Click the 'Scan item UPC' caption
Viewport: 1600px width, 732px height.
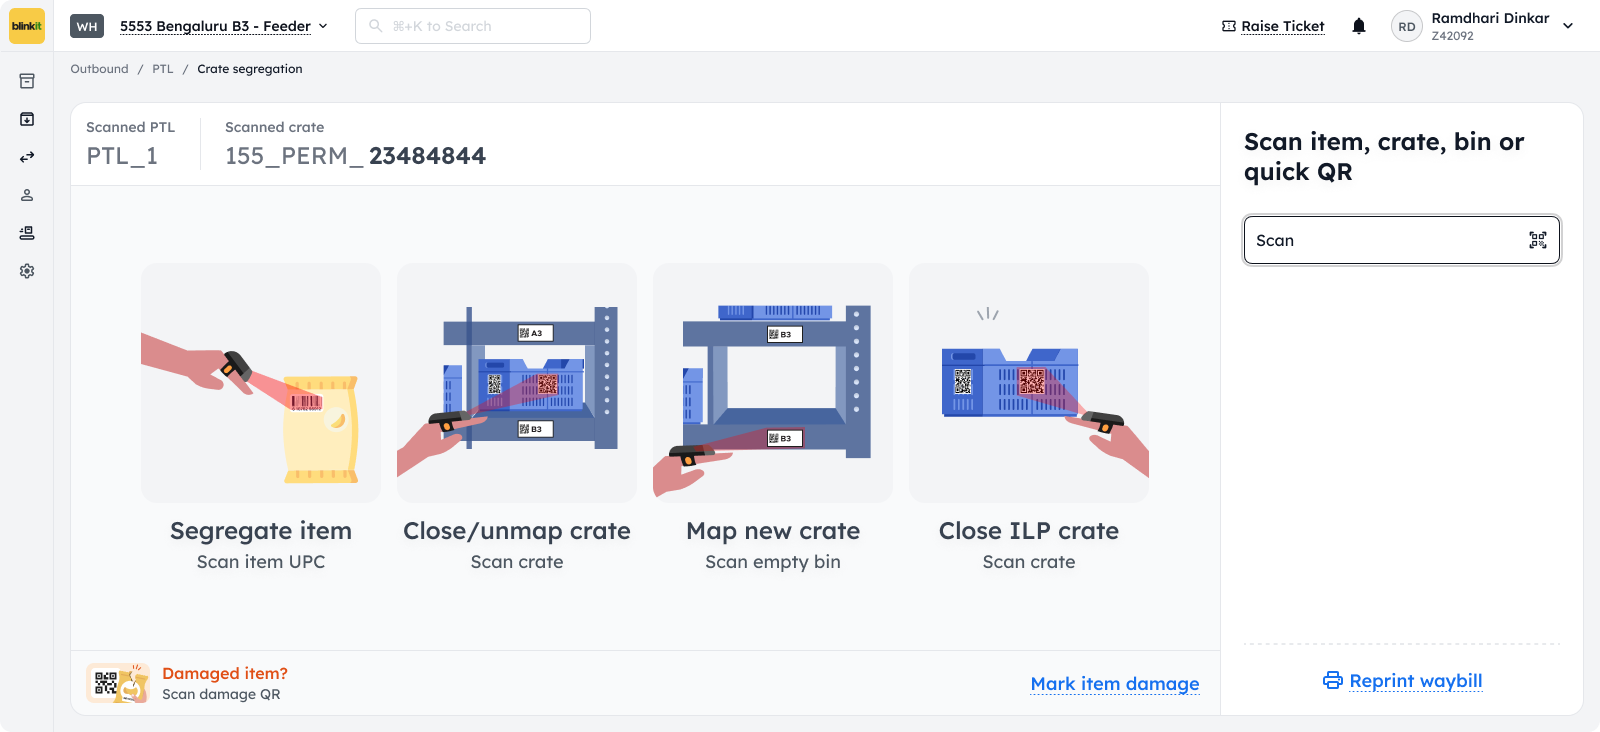coord(261,562)
